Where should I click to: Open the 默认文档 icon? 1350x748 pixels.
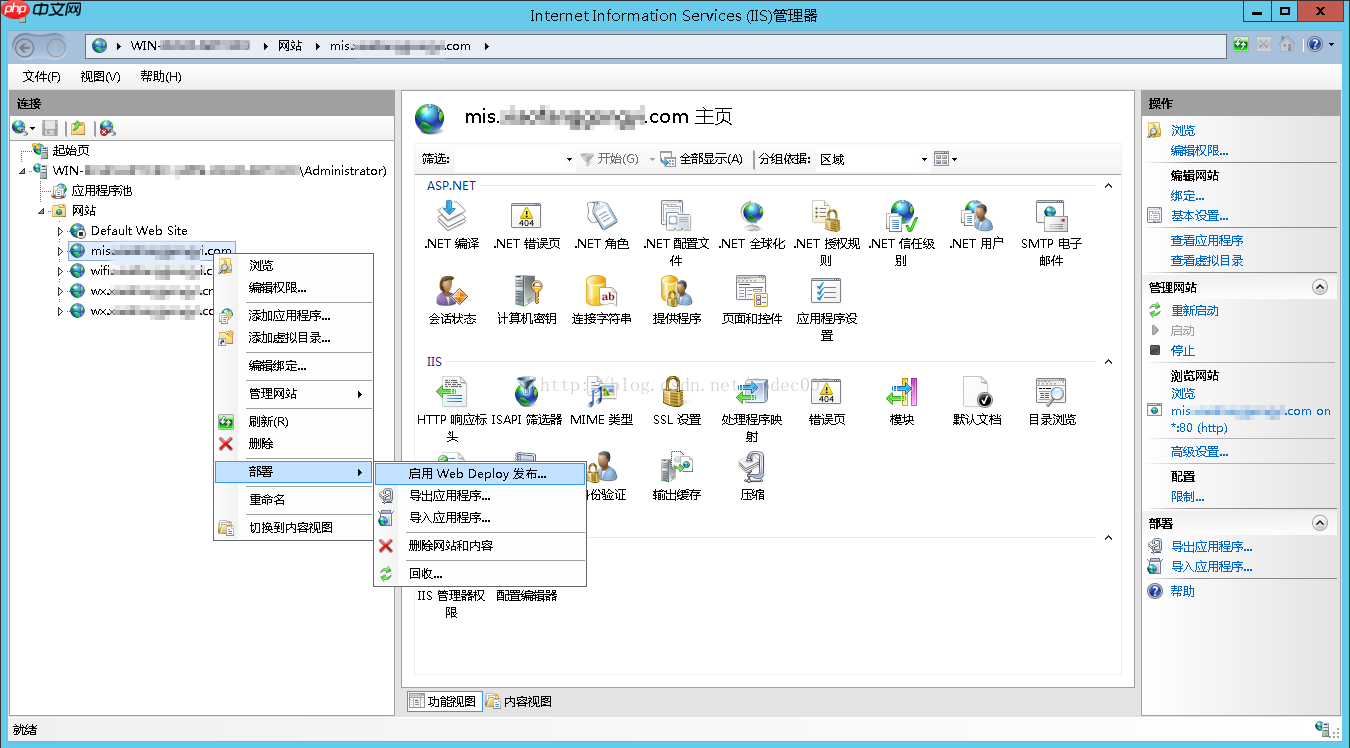pyautogui.click(x=976, y=394)
